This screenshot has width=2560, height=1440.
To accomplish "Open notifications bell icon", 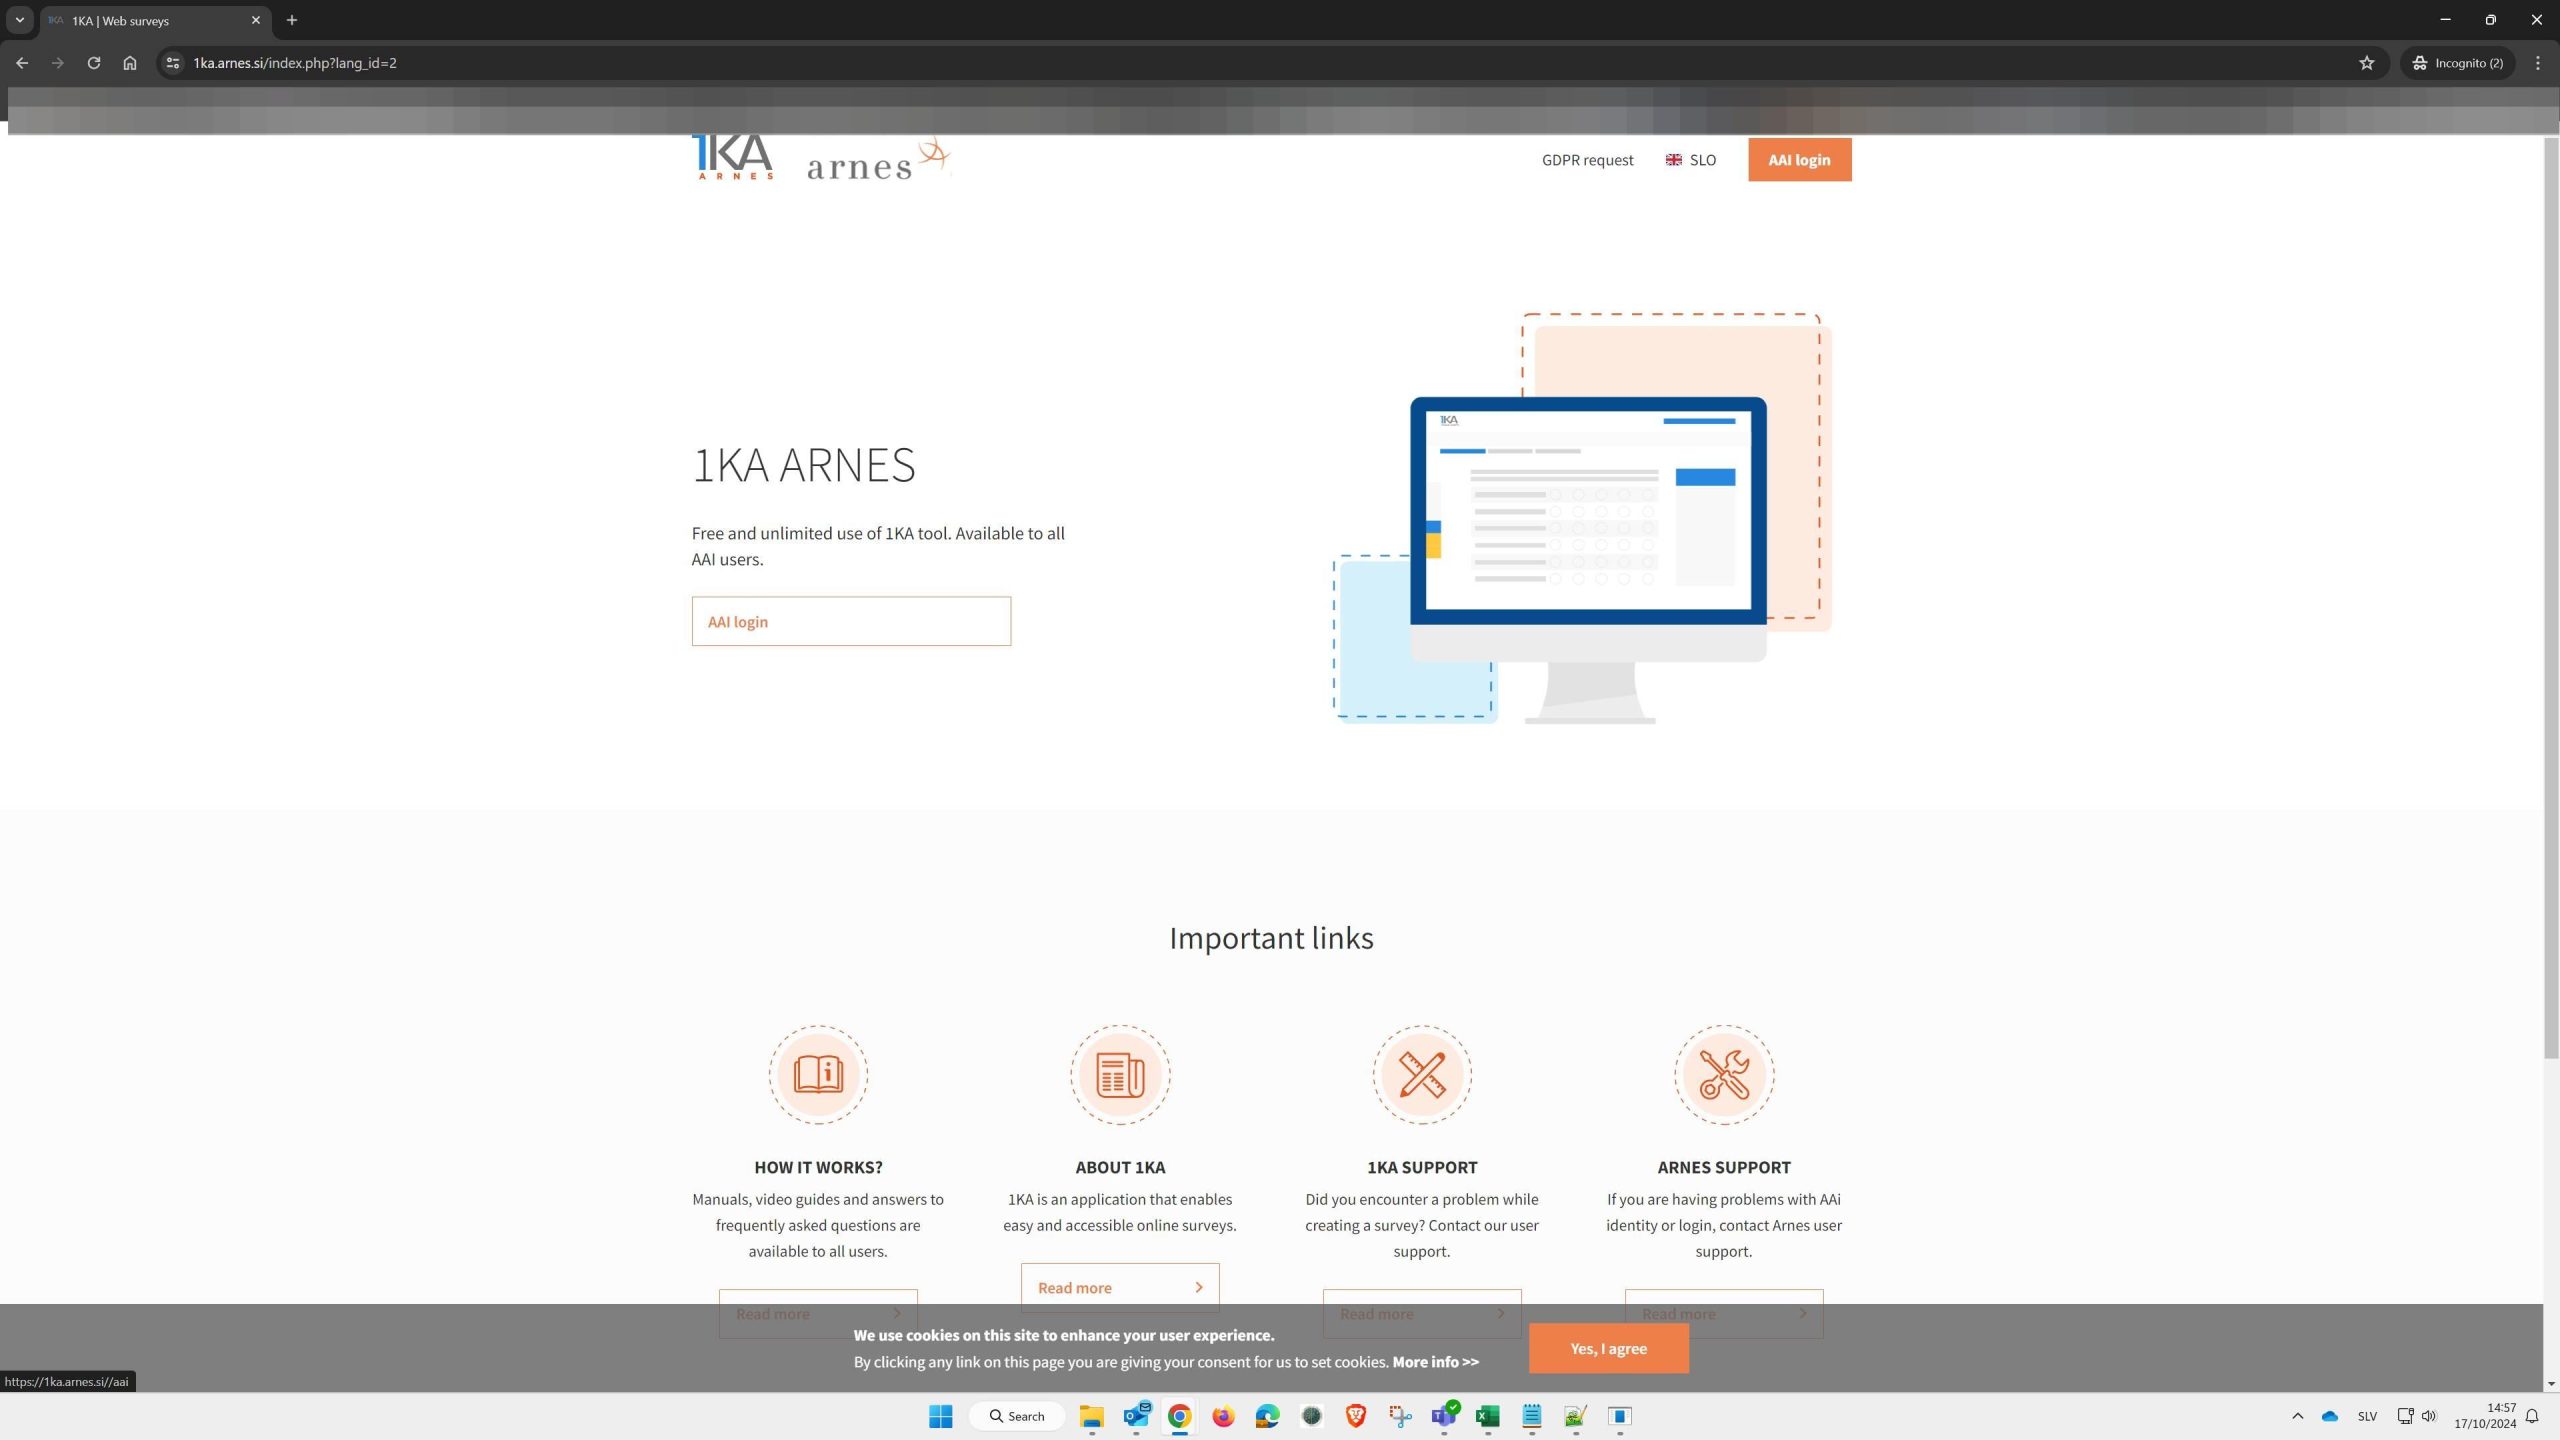I will (x=2532, y=1416).
